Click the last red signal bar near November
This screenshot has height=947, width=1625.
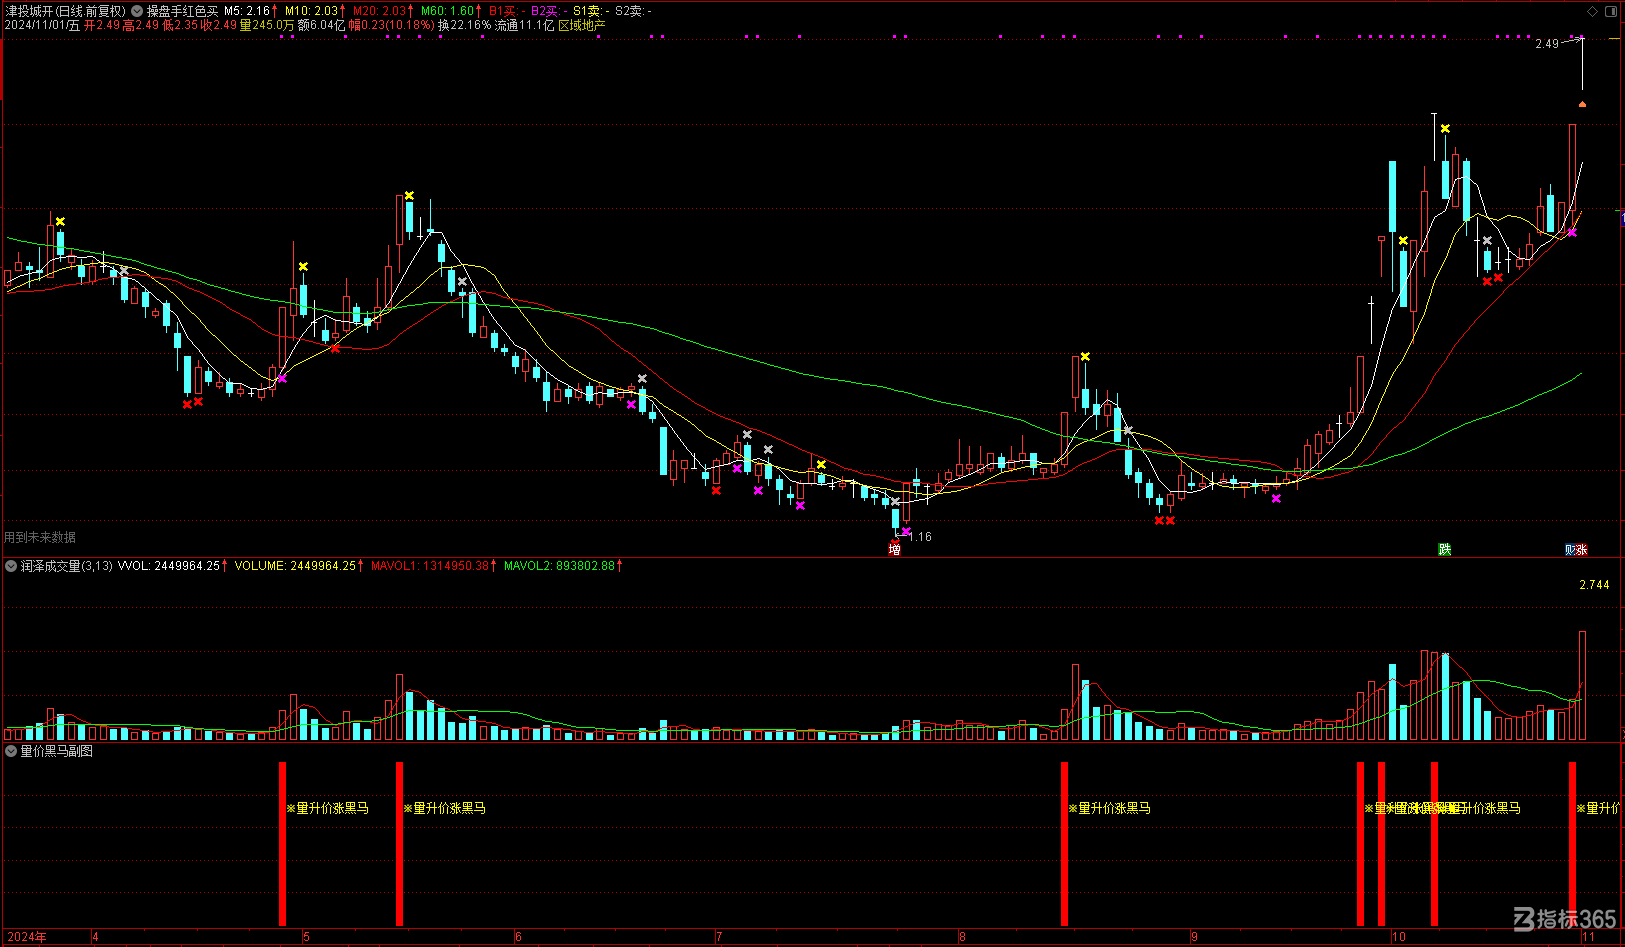[x=1573, y=844]
